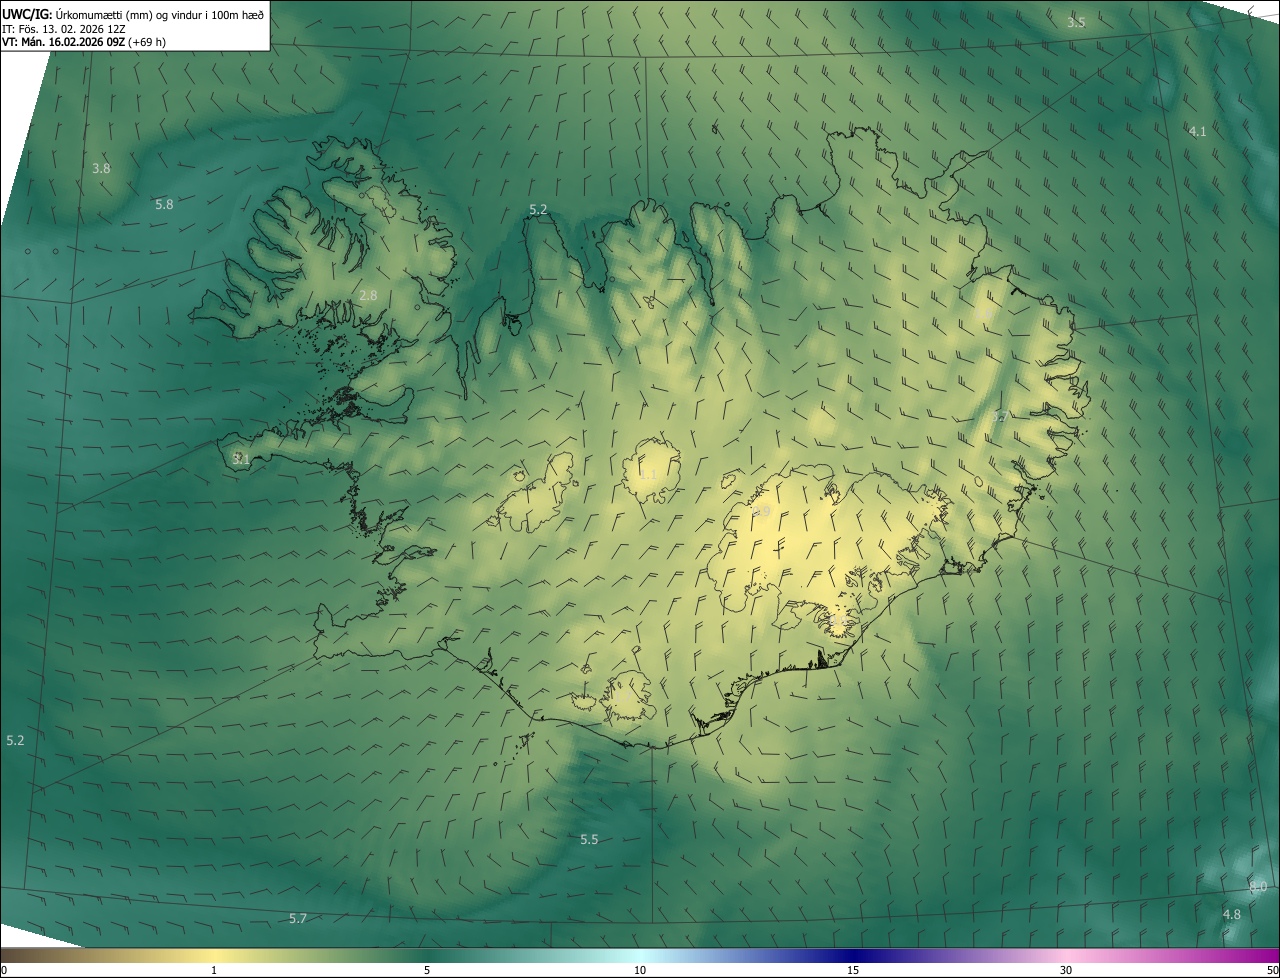Click the 4.8 value label on the map
This screenshot has height=978, width=1280.
click(1232, 914)
